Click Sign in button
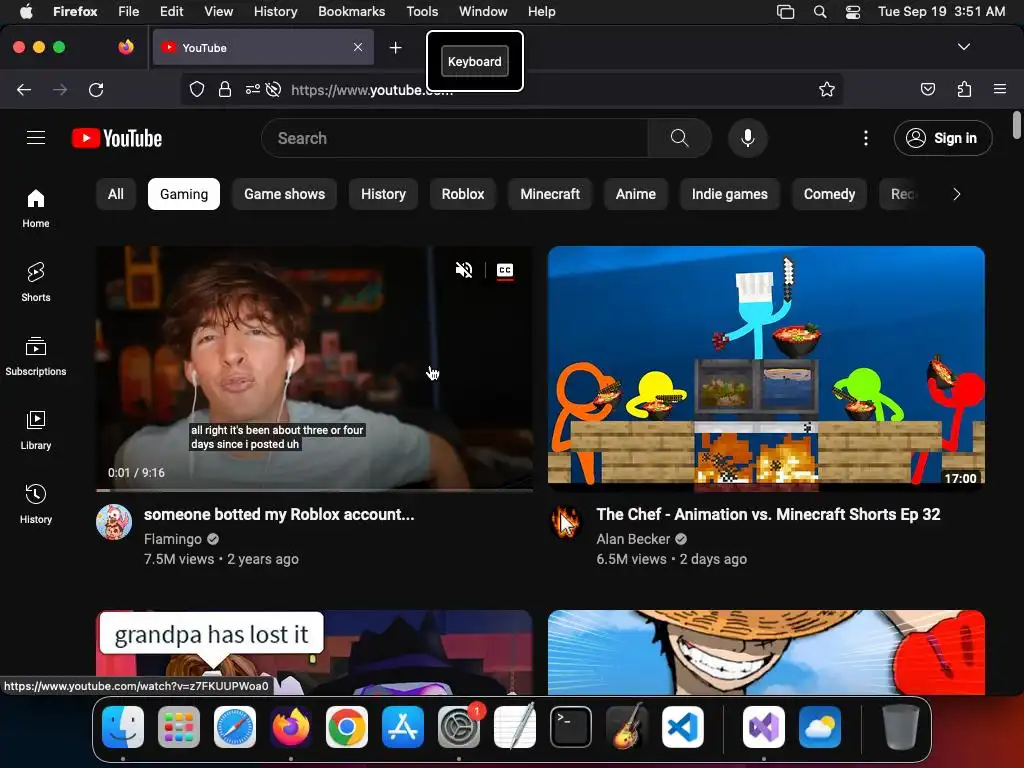Viewport: 1024px width, 768px height. (x=943, y=138)
